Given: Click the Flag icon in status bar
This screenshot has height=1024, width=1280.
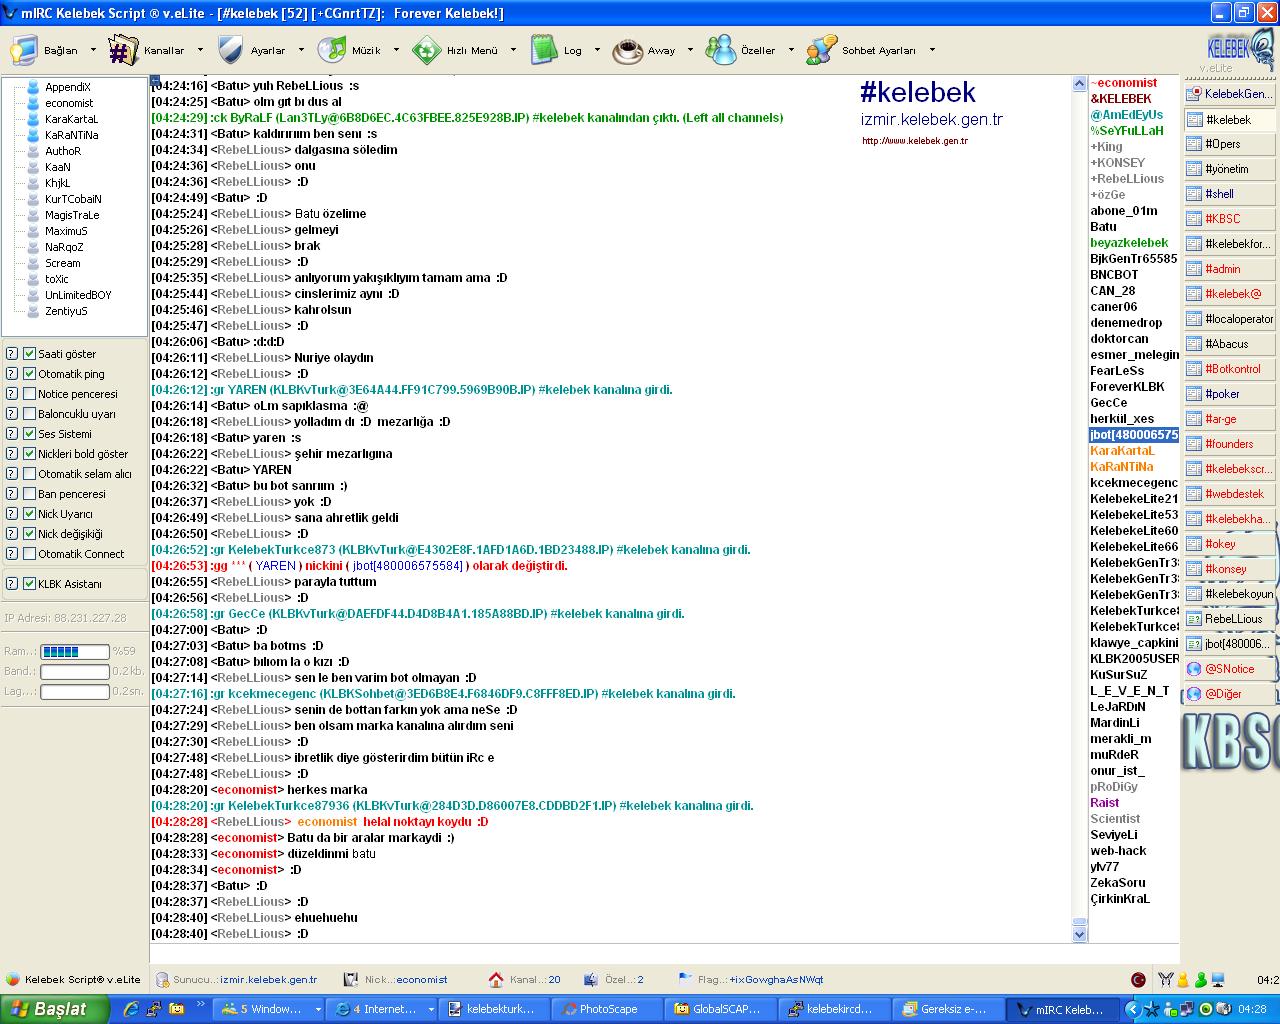Looking at the screenshot, I should pos(685,980).
